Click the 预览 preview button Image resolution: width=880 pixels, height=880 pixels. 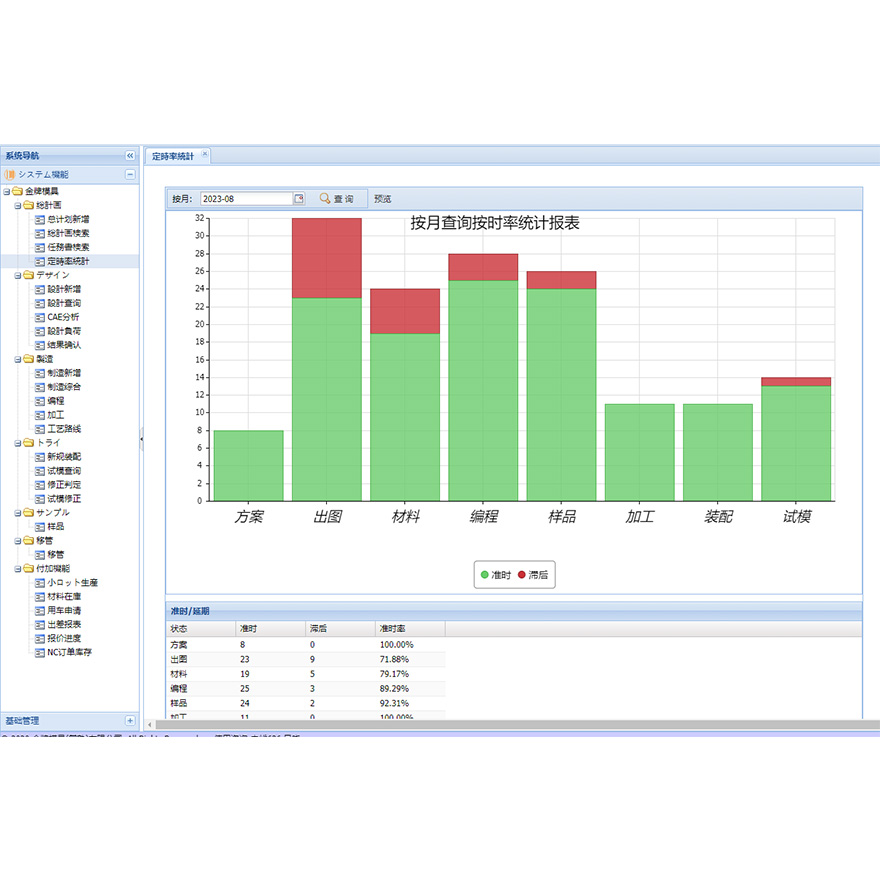(383, 199)
